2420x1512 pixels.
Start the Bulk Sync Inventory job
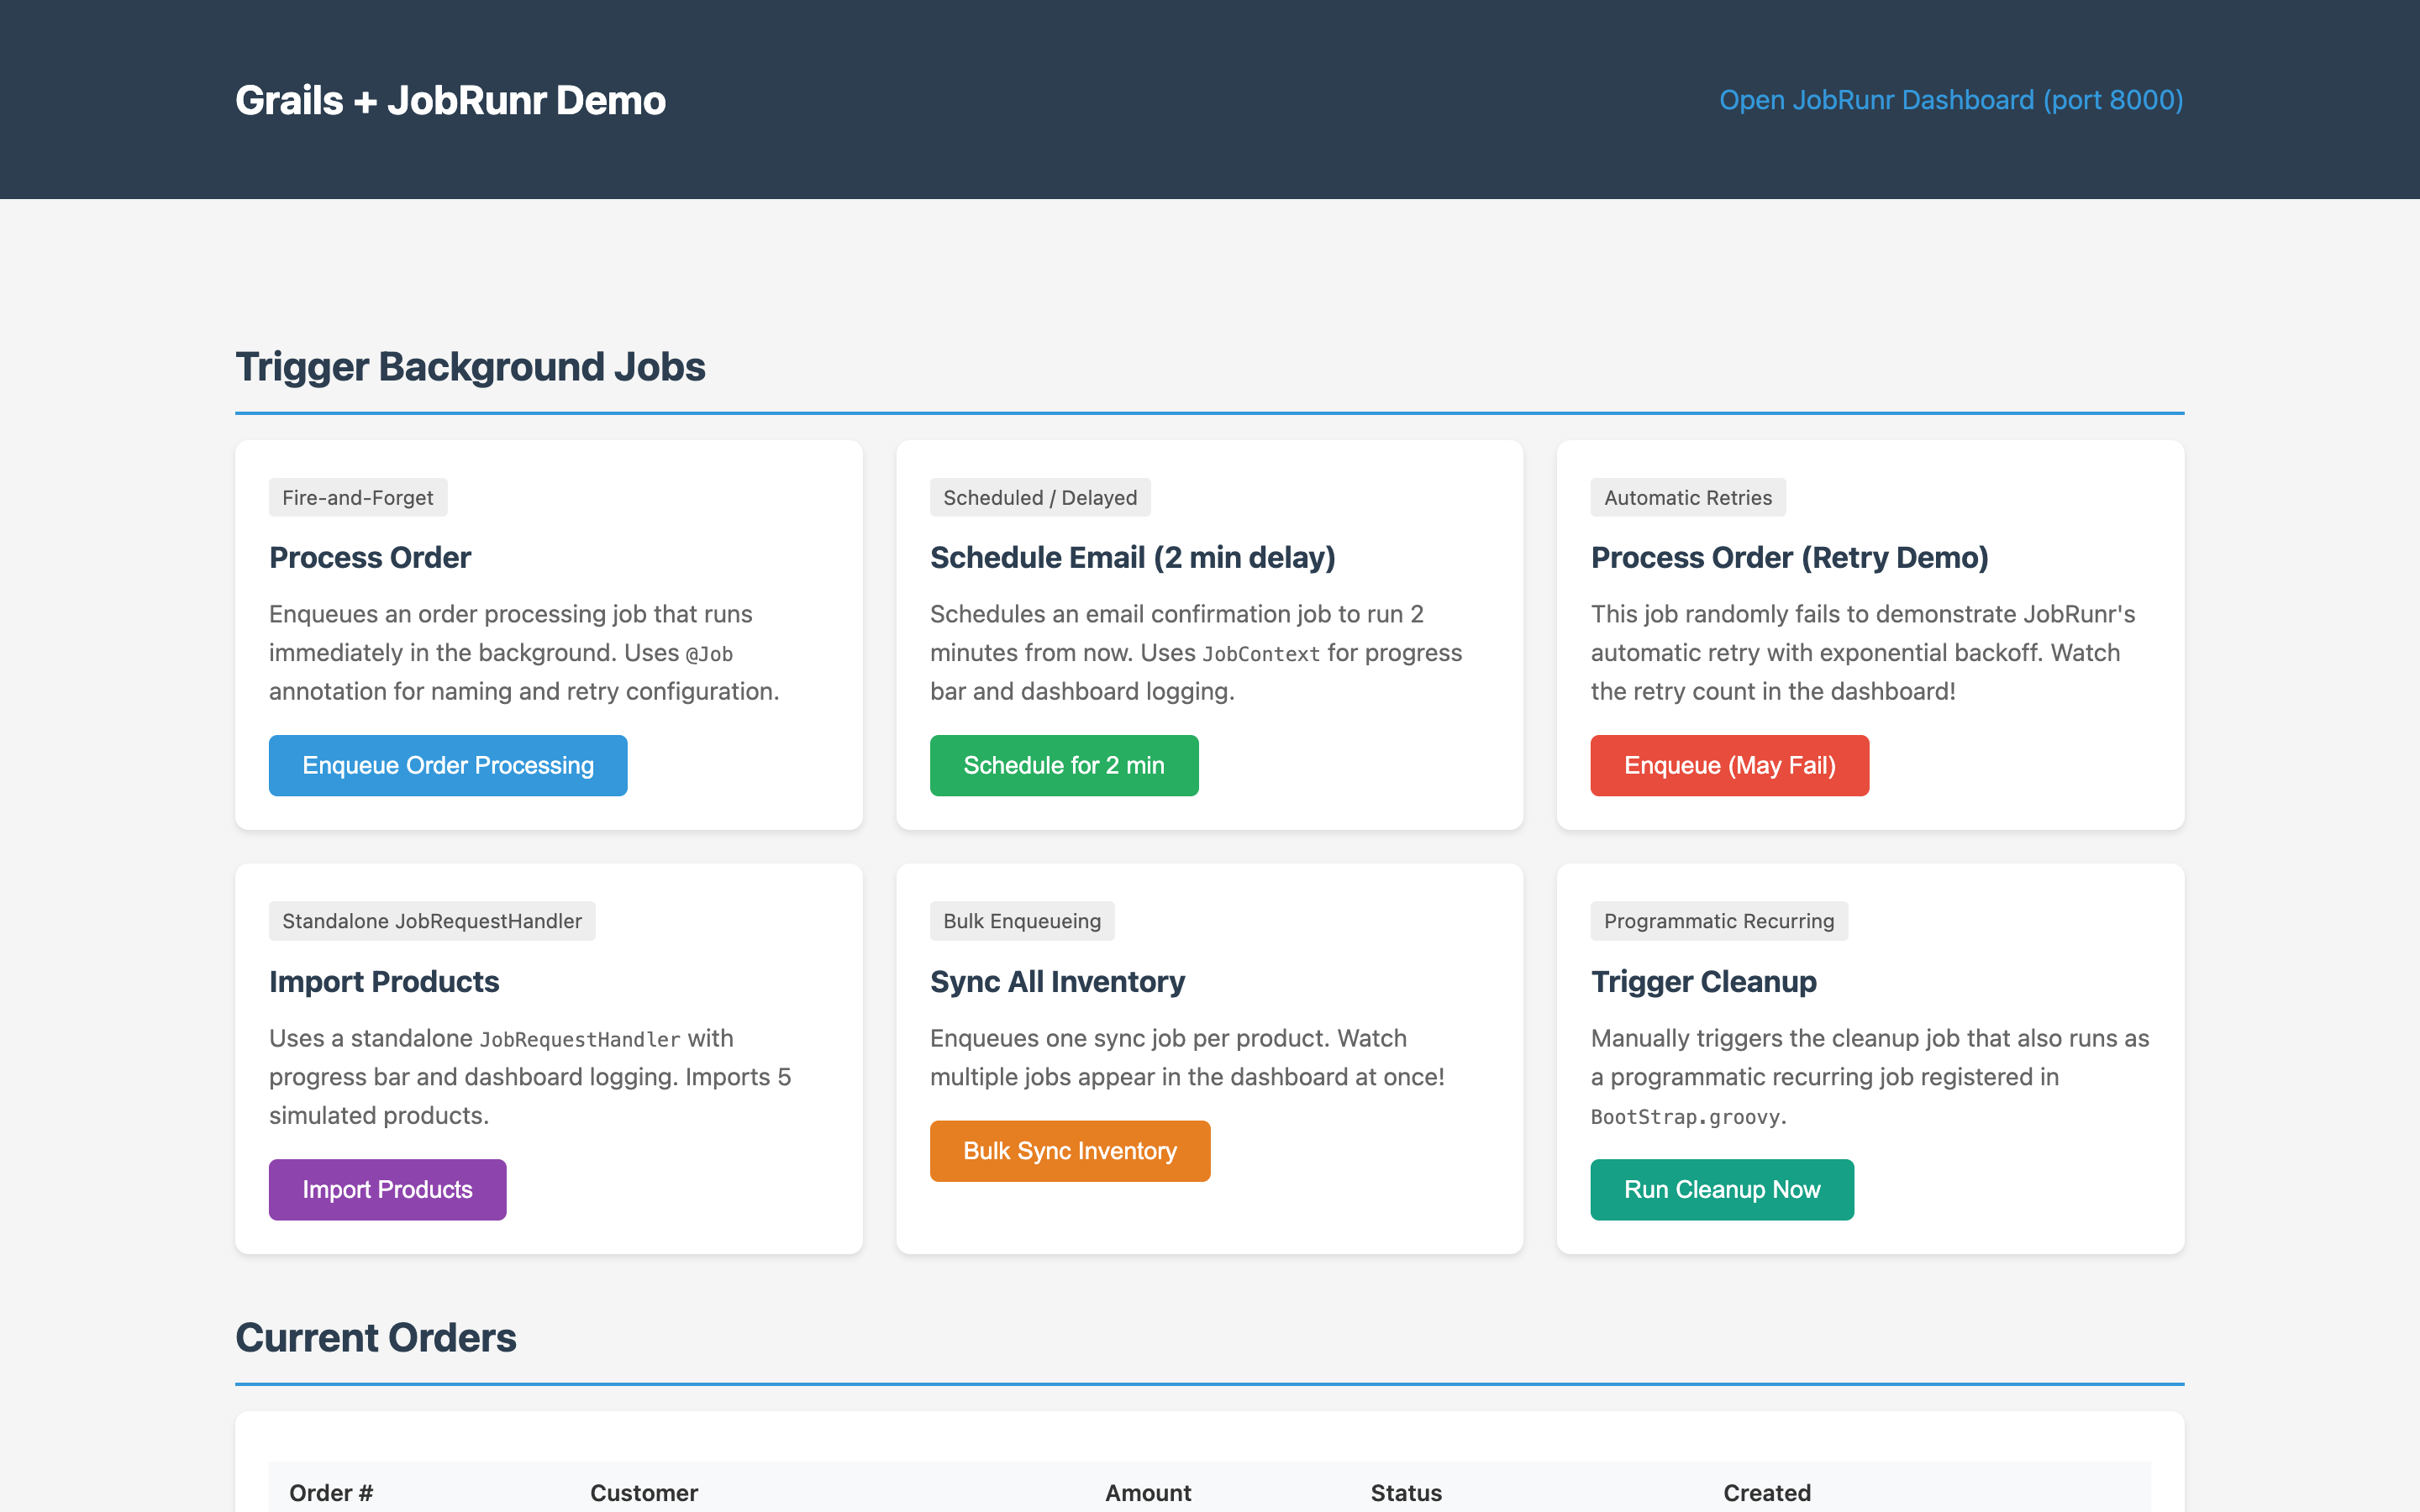click(x=1070, y=1151)
